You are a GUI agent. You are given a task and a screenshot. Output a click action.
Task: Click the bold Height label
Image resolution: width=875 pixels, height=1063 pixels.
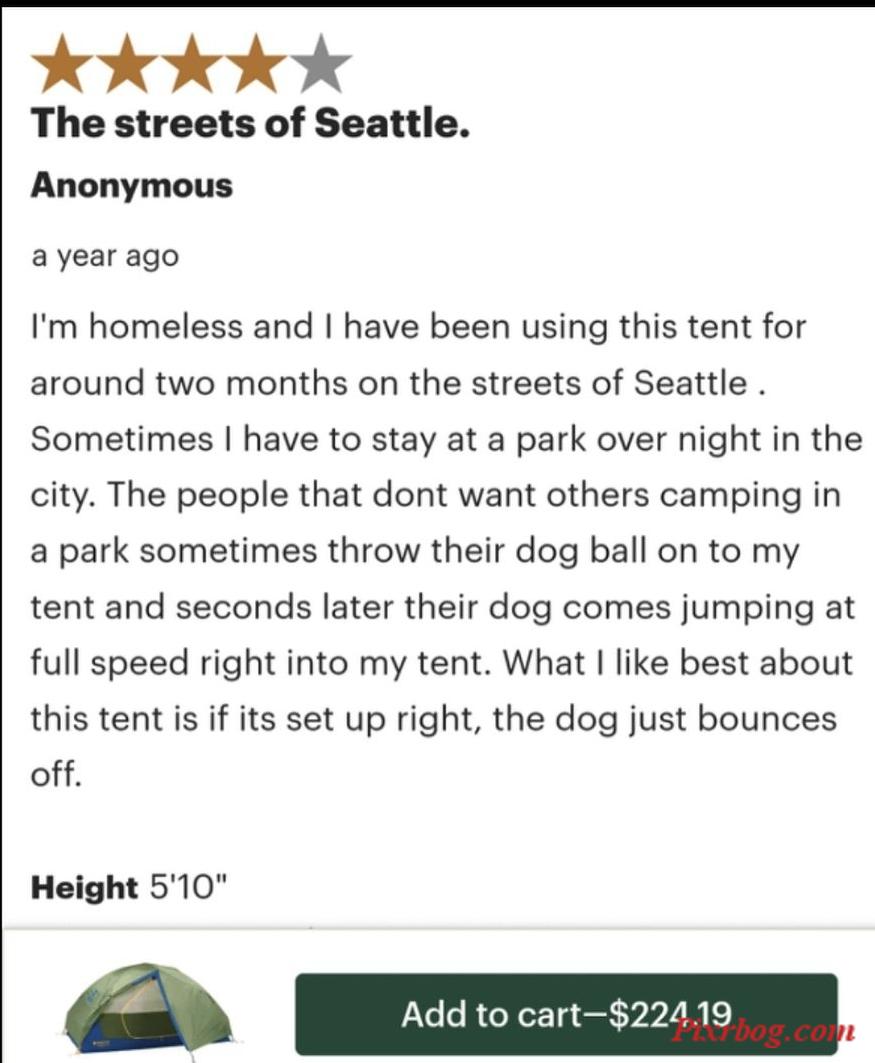pyautogui.click(x=84, y=887)
